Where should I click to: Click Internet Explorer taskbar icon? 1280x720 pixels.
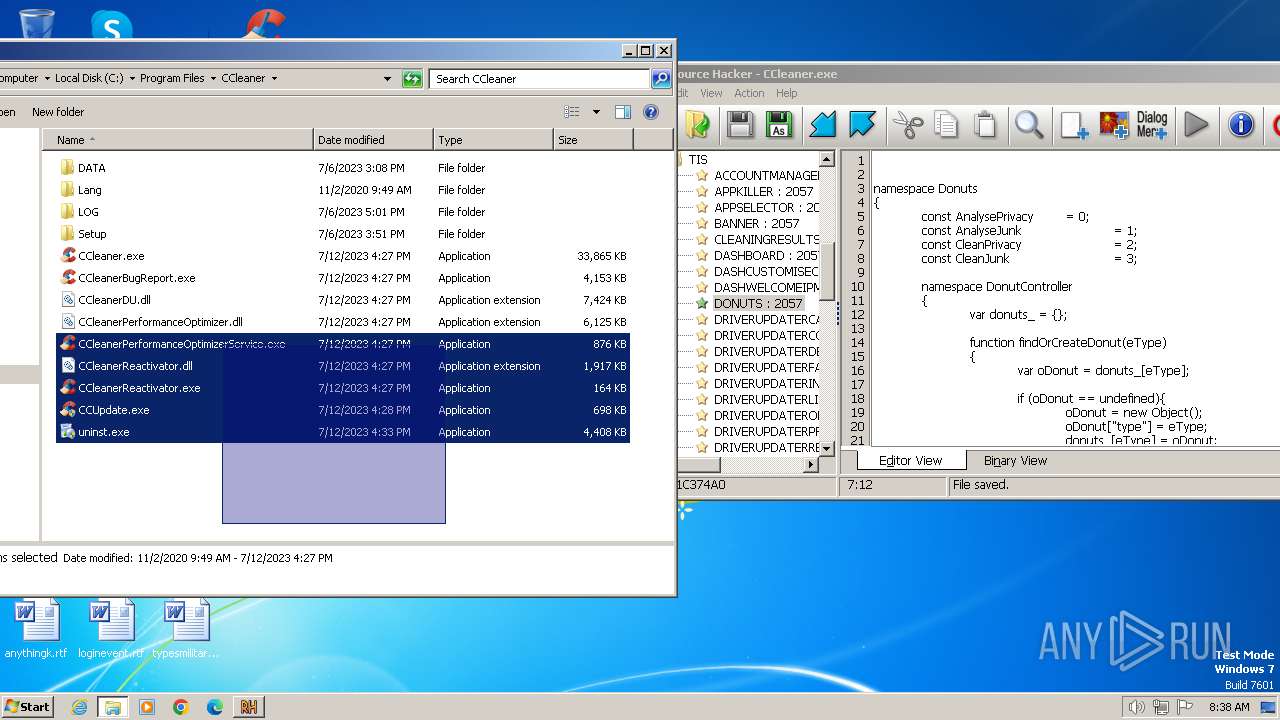pyautogui.click(x=79, y=706)
